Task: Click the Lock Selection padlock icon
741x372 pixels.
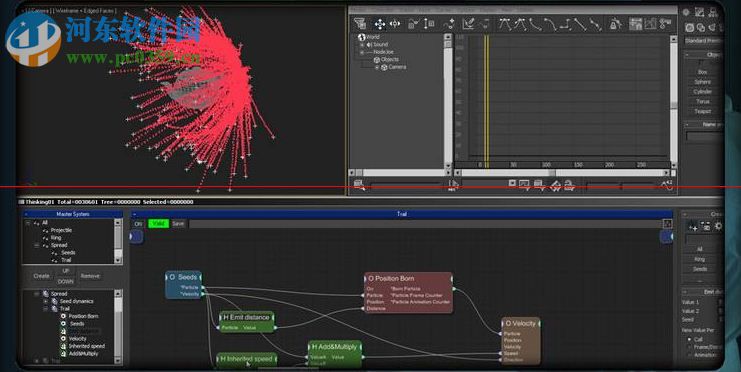Action: click(615, 24)
